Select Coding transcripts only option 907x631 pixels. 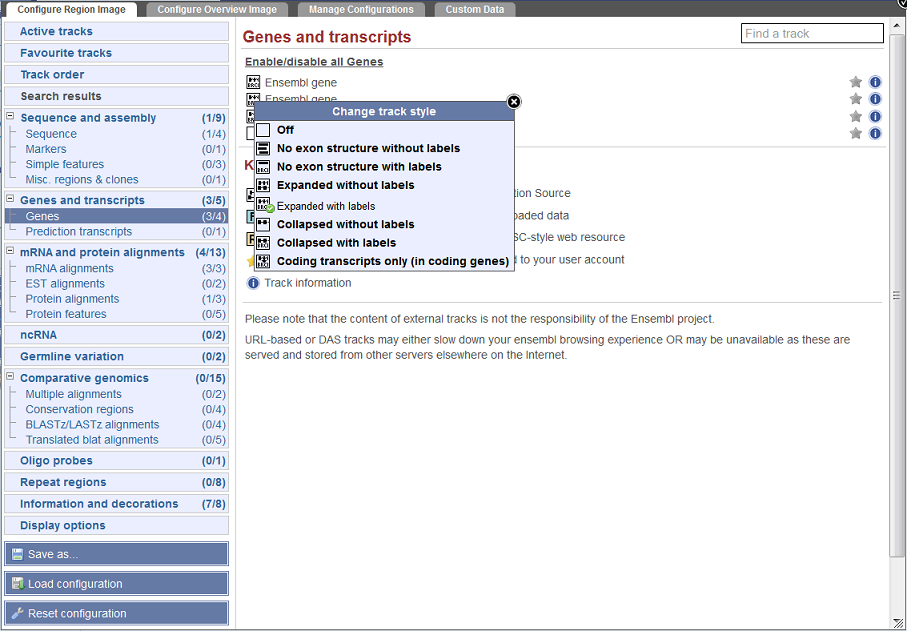(x=392, y=261)
